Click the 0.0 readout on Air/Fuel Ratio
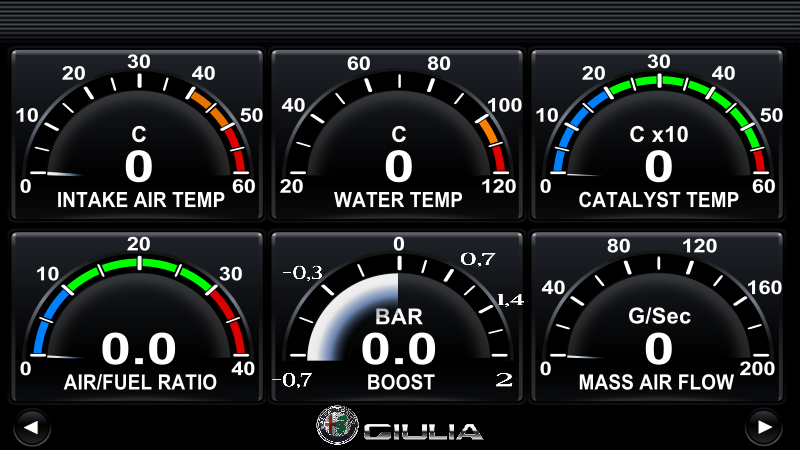This screenshot has width=800, height=450. coord(139,349)
